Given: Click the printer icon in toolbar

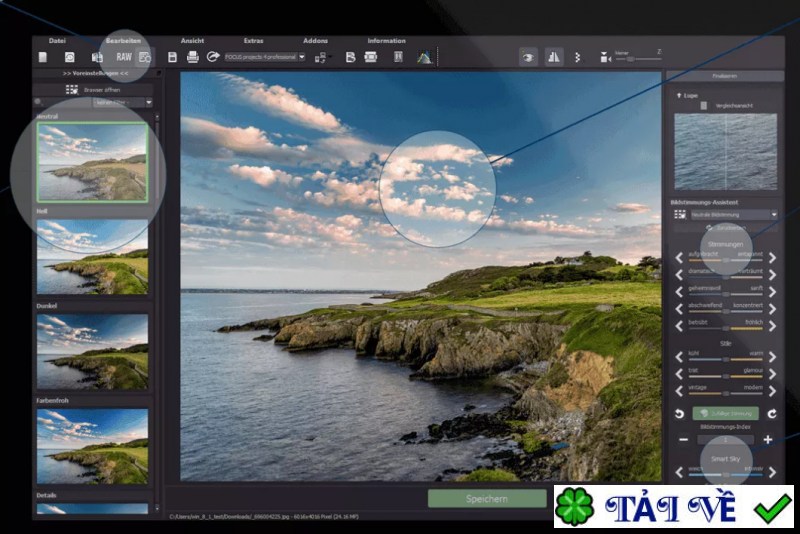Looking at the screenshot, I should point(193,57).
